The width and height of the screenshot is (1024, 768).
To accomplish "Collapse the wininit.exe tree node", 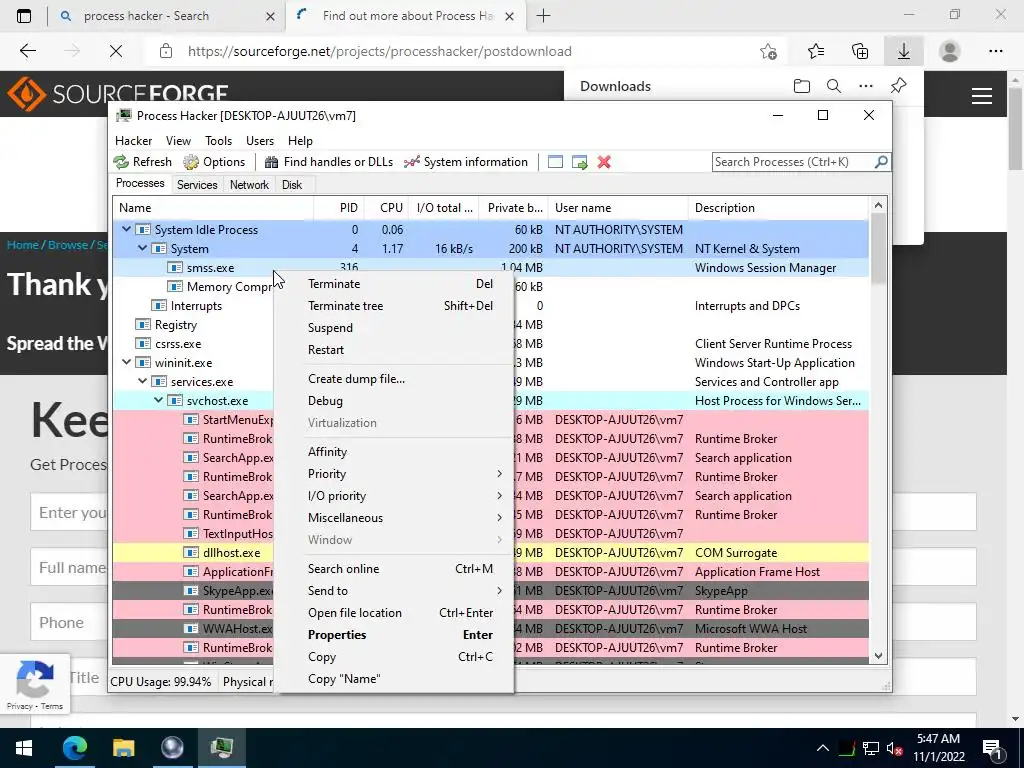I will (126, 362).
